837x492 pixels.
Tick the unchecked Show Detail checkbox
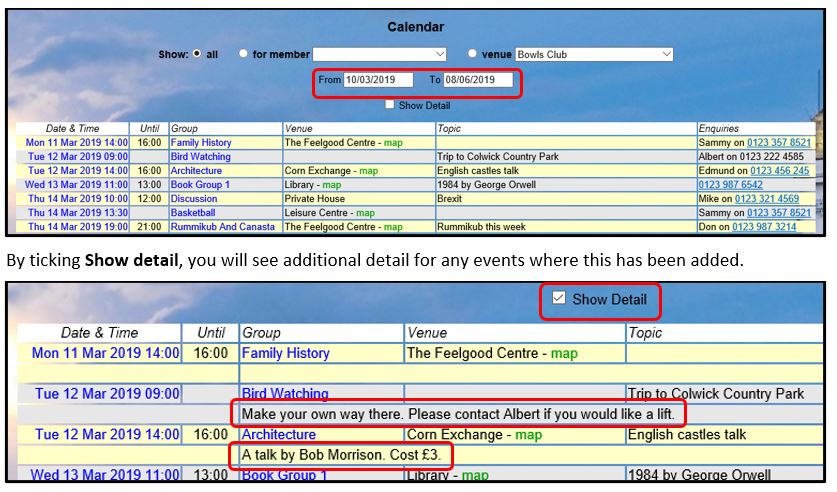click(x=390, y=105)
